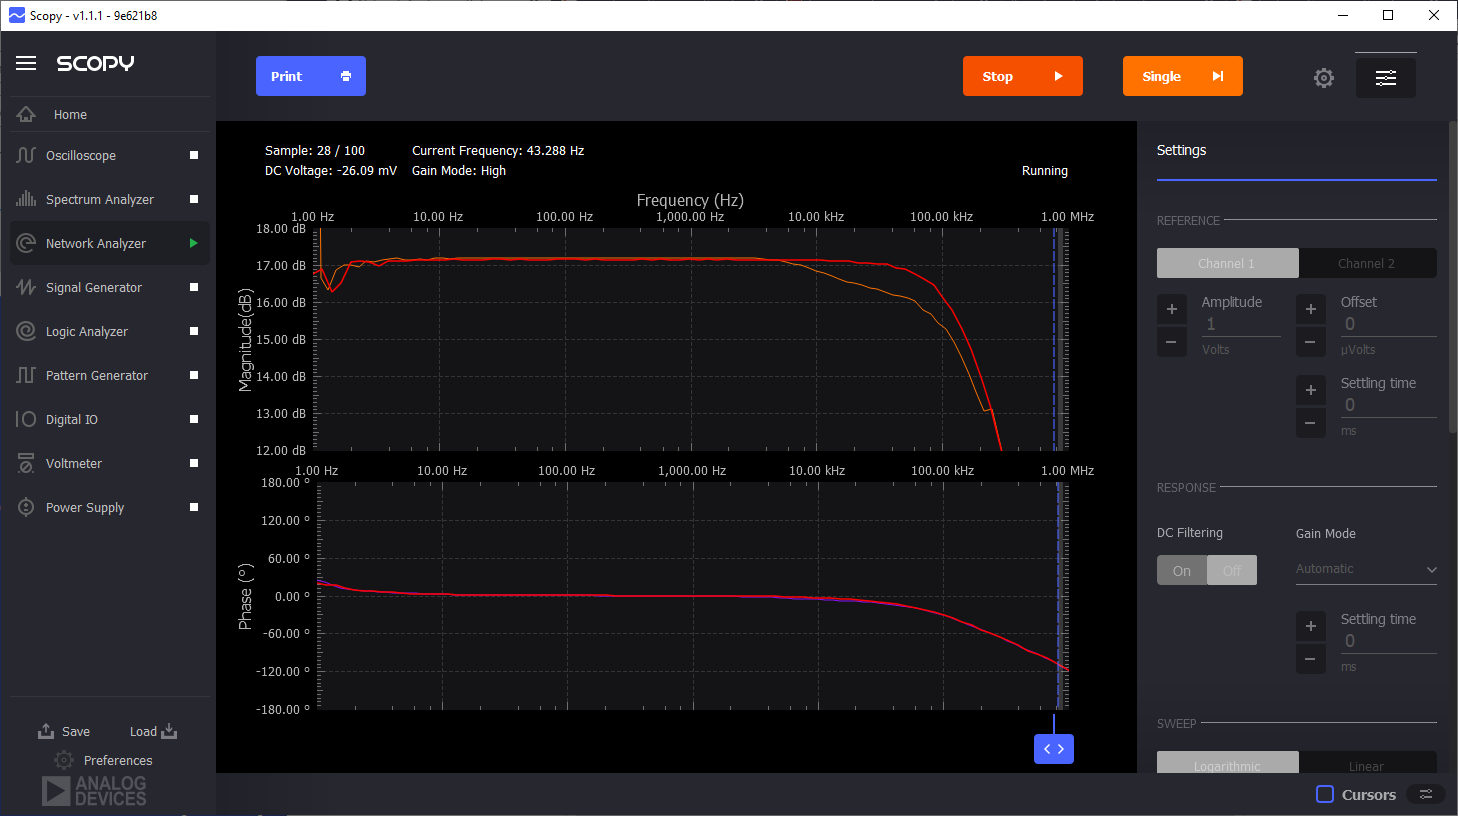Turn DC Filtering off

pyautogui.click(x=1232, y=570)
